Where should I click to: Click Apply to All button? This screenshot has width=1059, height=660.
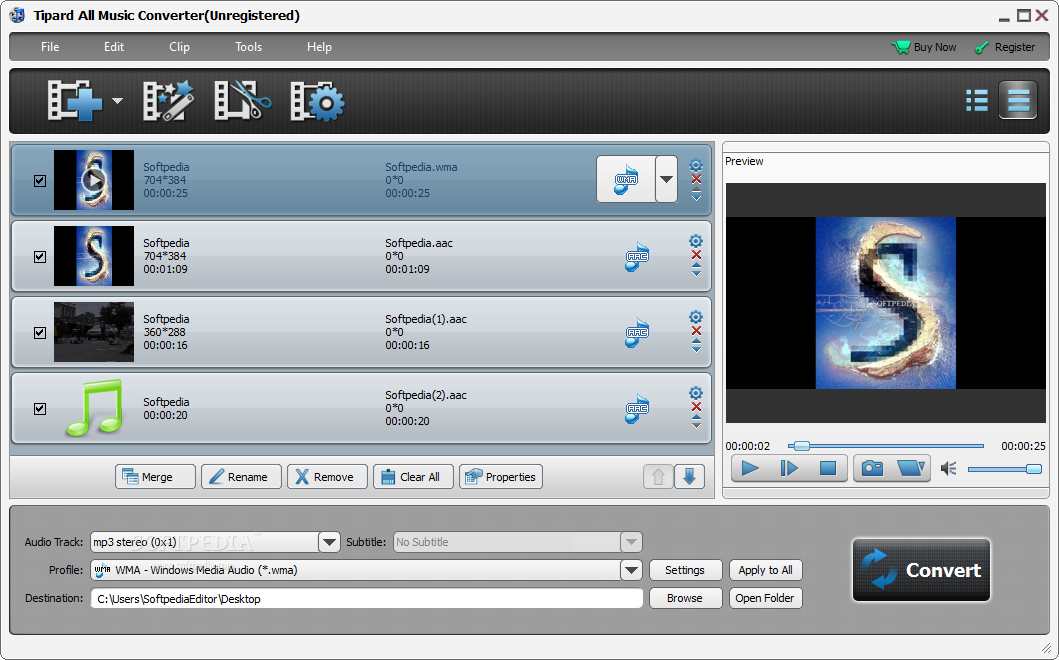point(765,570)
